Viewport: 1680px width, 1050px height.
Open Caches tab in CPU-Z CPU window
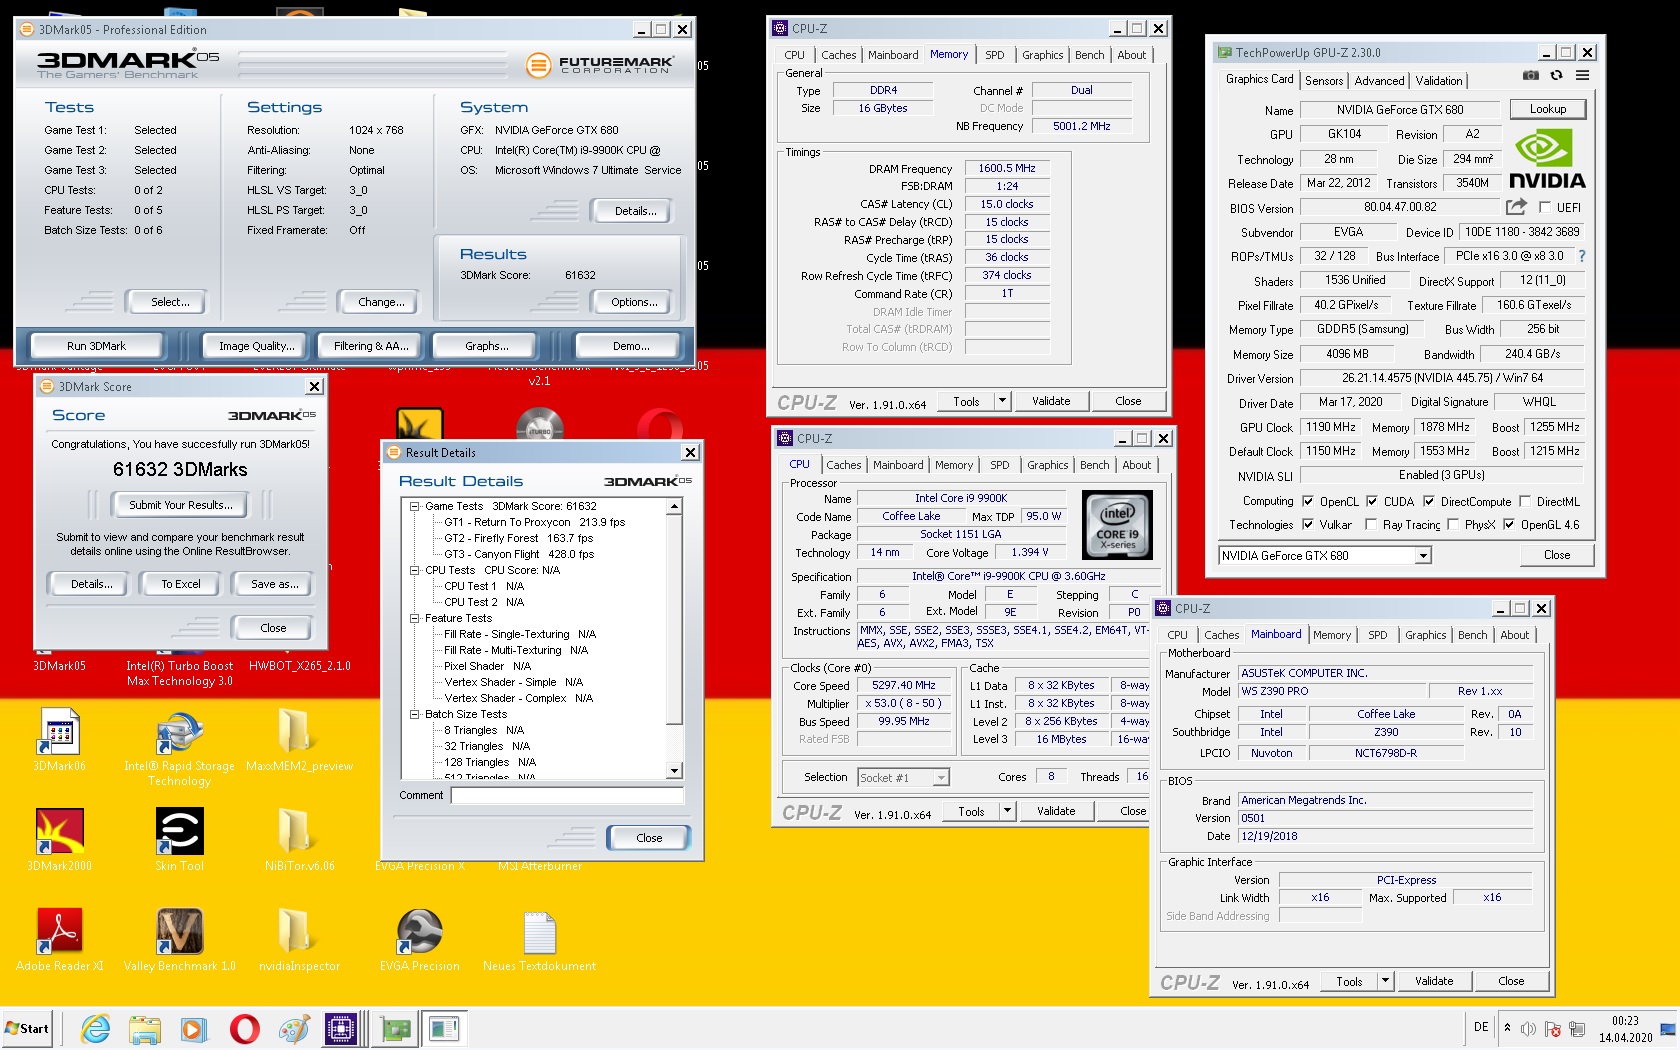click(x=843, y=465)
